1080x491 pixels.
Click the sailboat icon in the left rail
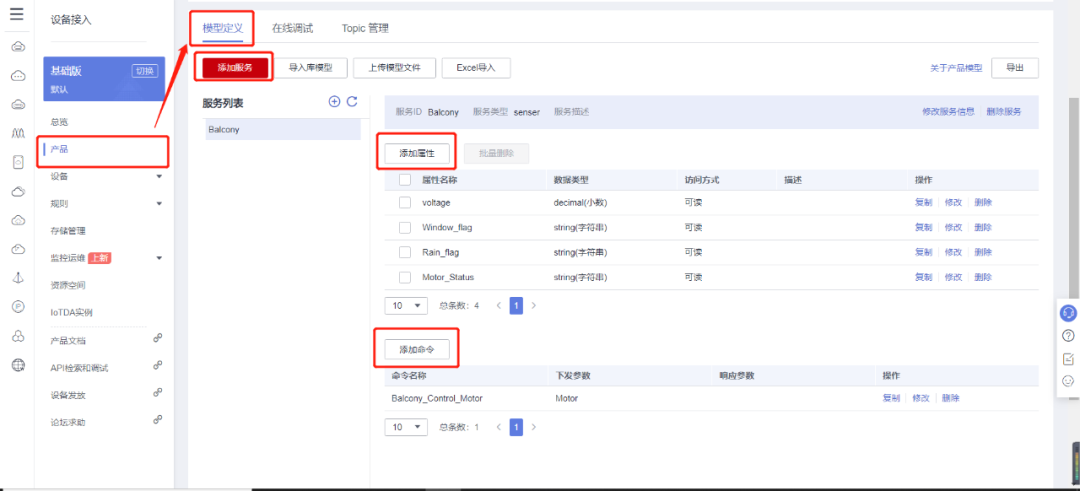[x=19, y=278]
